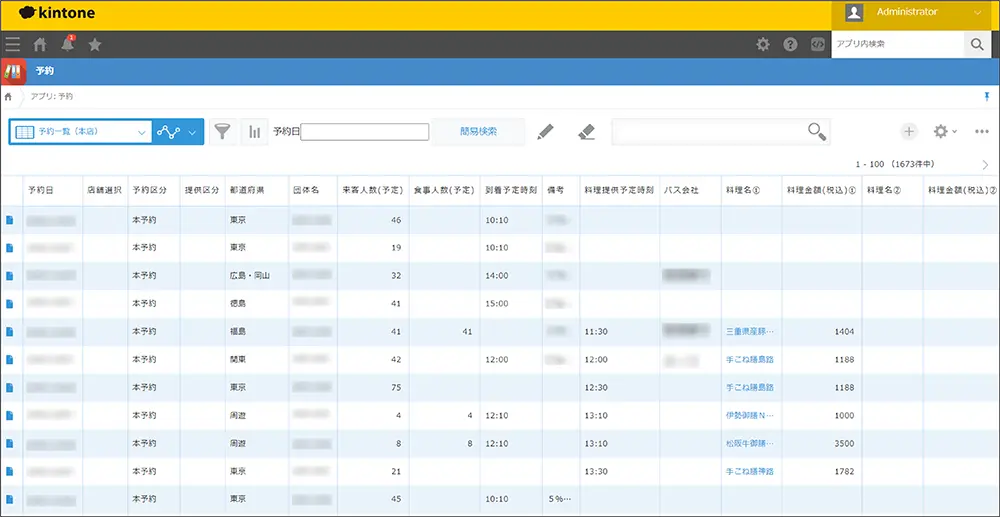Image resolution: width=1000 pixels, height=517 pixels.
Task: Pin the app using the pushpin icon
Action: pos(988,96)
